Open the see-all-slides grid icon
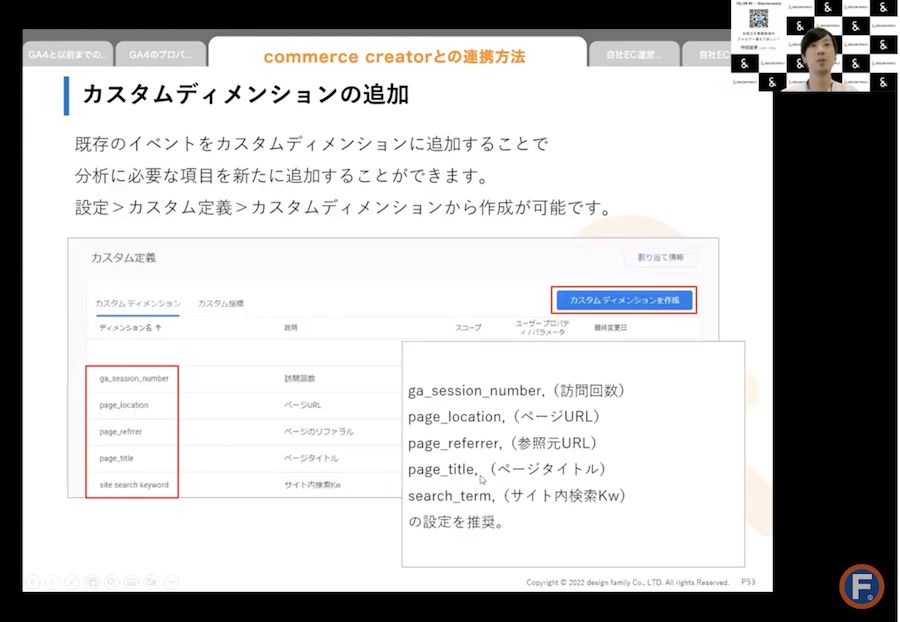Viewport: 900px width, 622px height. (x=92, y=582)
